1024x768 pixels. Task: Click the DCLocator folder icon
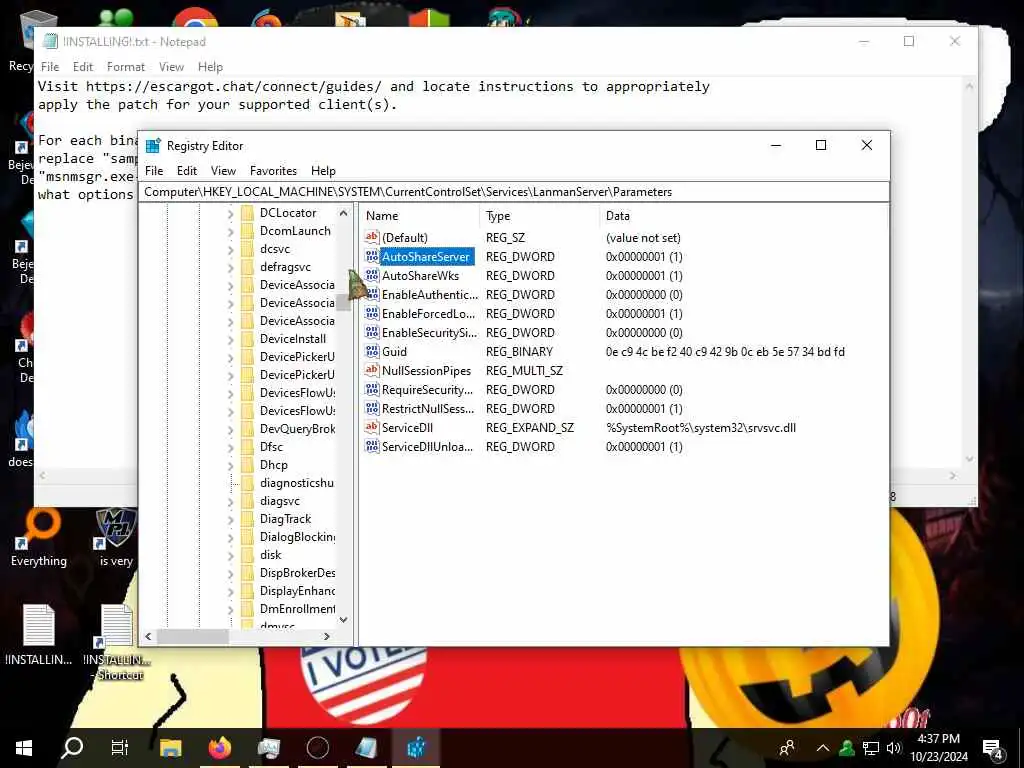[247, 213]
